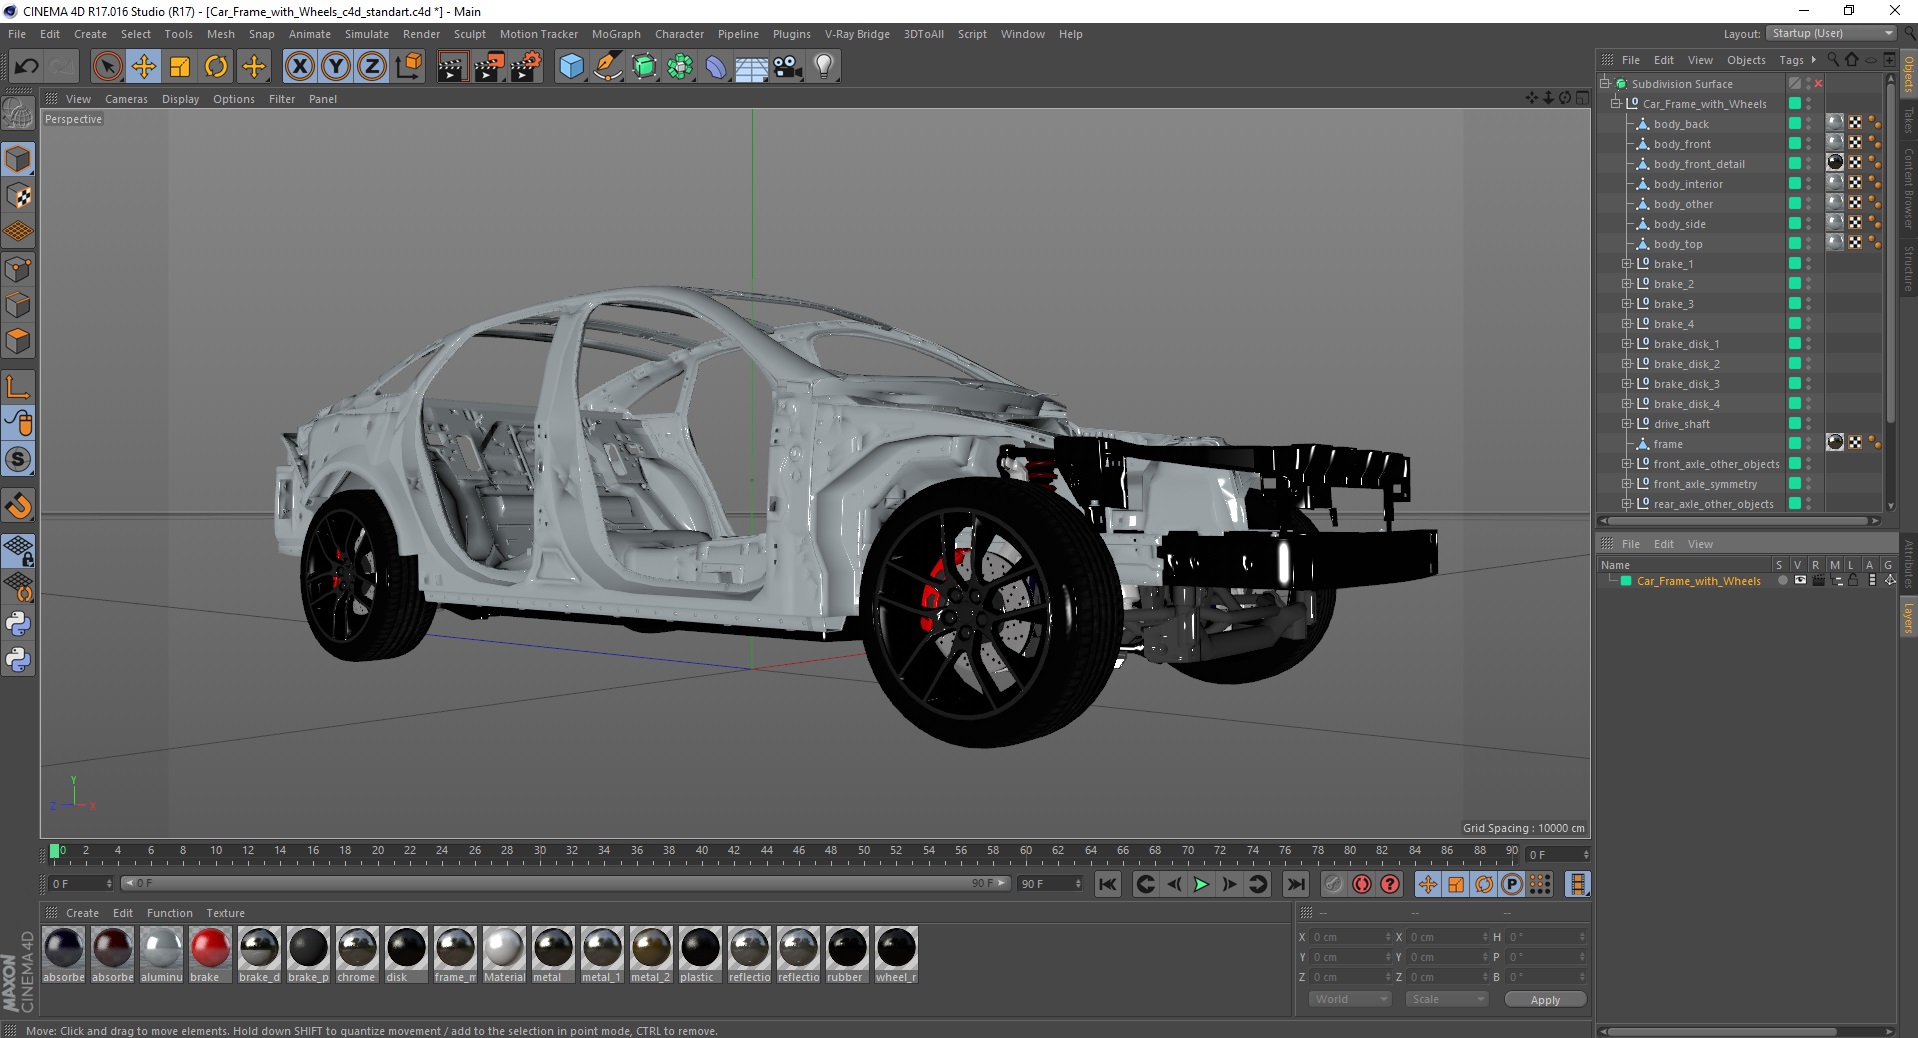Toggle Autokeying button
This screenshot has width=1918, height=1038.
tap(1362, 884)
